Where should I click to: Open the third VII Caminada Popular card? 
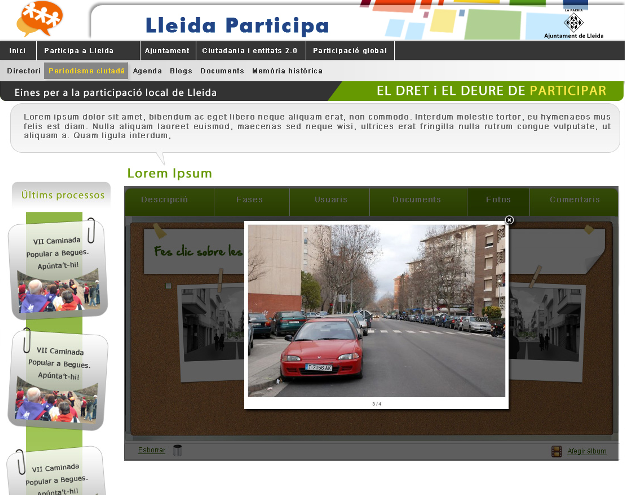(57, 472)
